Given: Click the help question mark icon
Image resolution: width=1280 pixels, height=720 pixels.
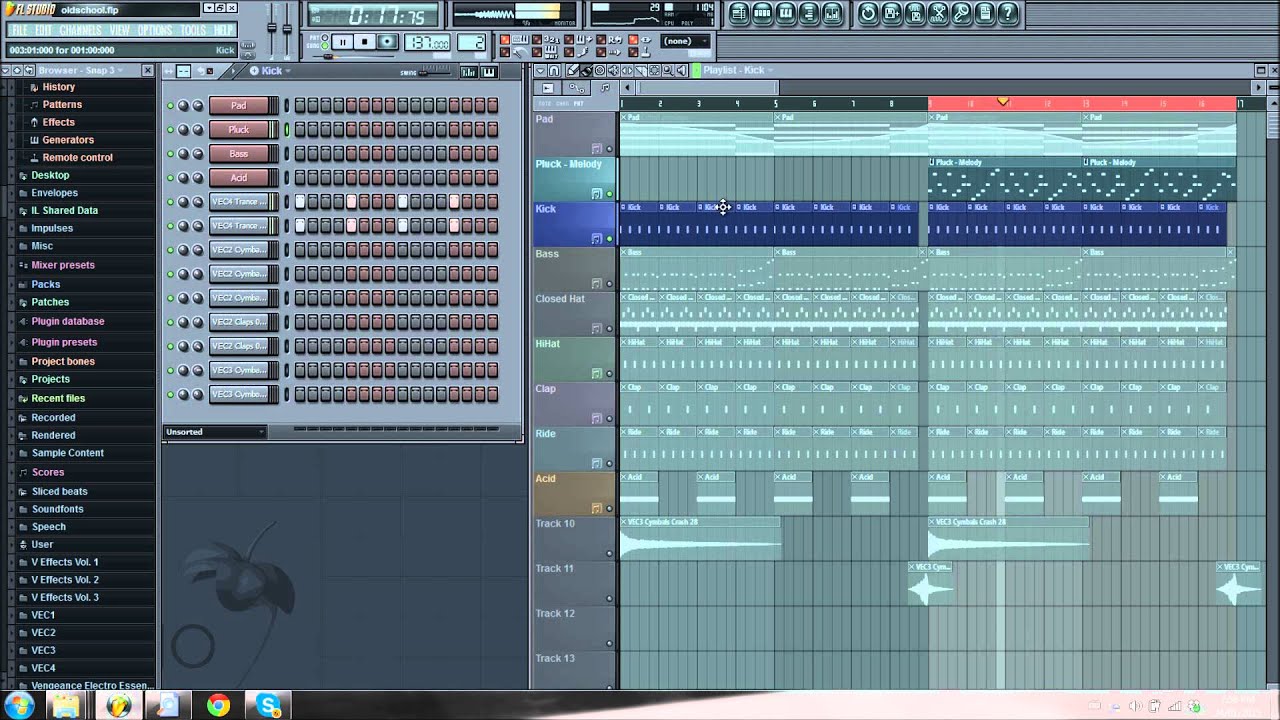Looking at the screenshot, I should (1008, 14).
